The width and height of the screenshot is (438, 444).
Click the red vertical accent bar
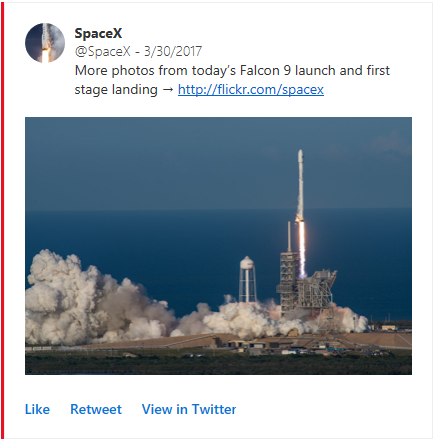point(2,222)
